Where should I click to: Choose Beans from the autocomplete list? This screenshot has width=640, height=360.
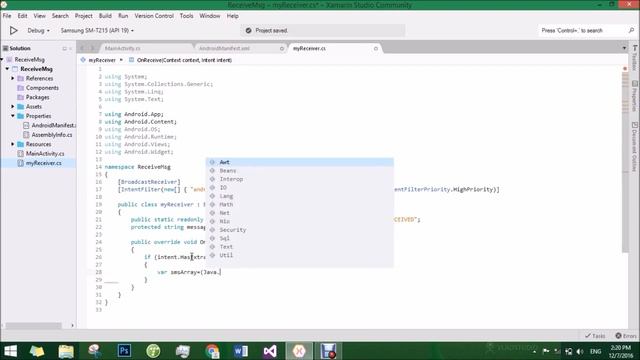pos(300,171)
